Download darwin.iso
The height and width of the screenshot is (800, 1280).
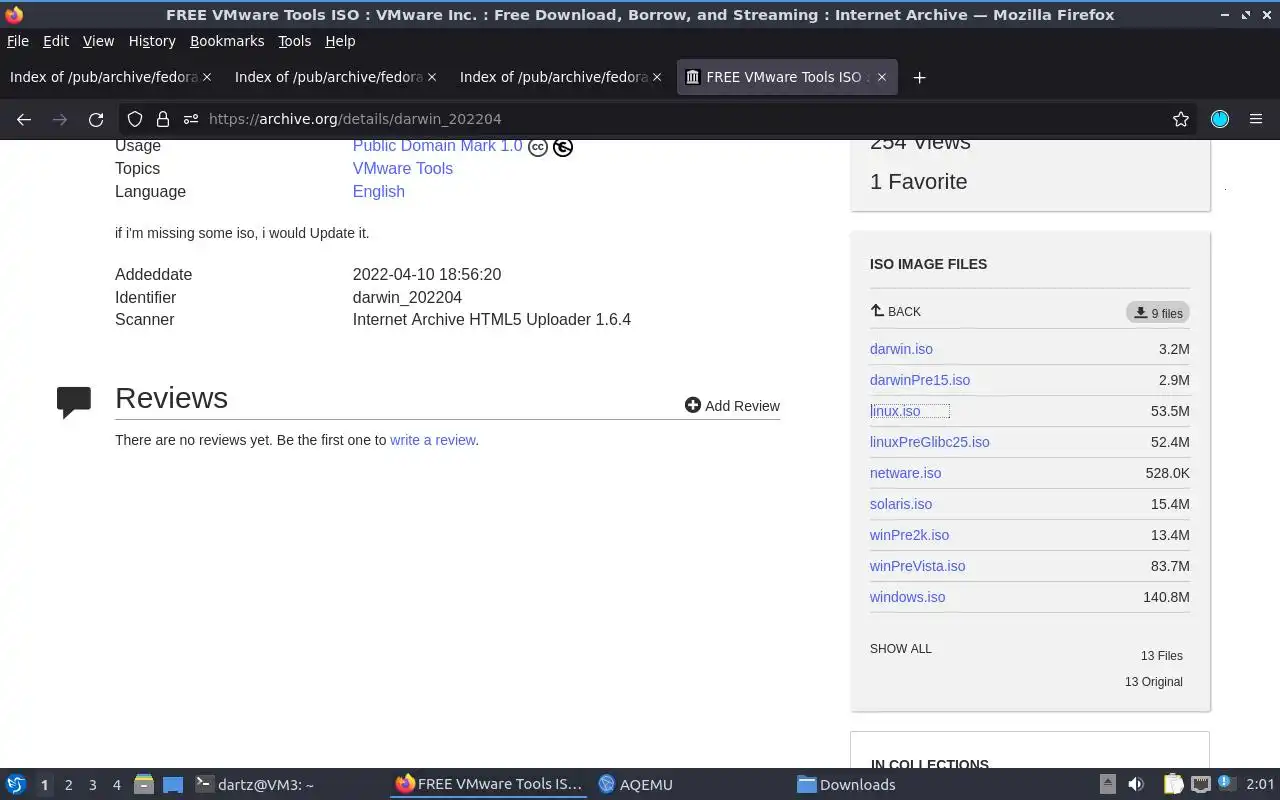tap(901, 349)
